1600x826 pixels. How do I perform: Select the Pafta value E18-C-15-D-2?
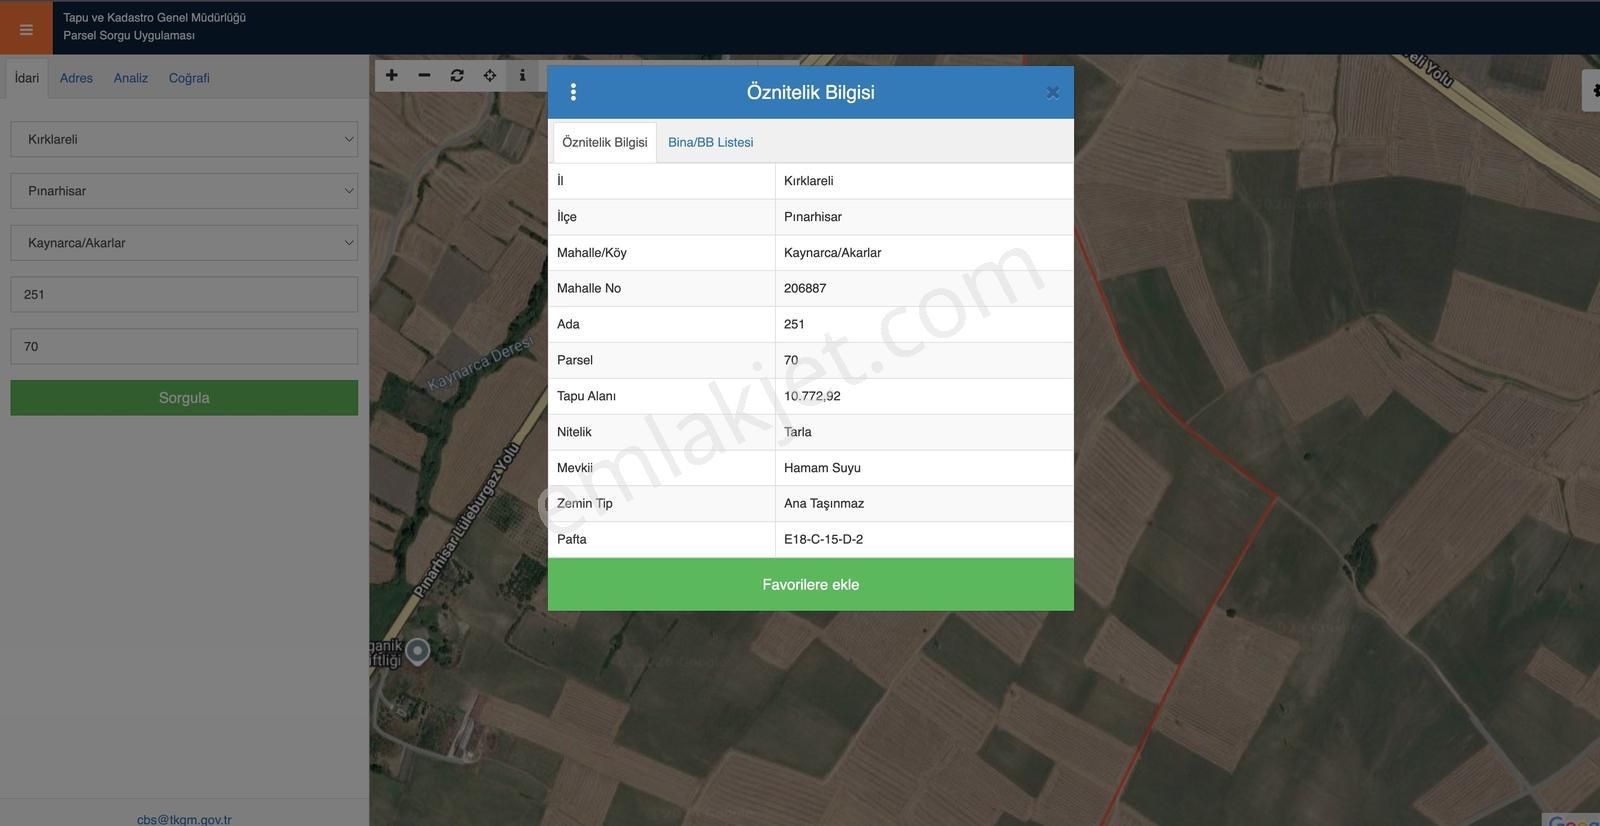tap(823, 539)
